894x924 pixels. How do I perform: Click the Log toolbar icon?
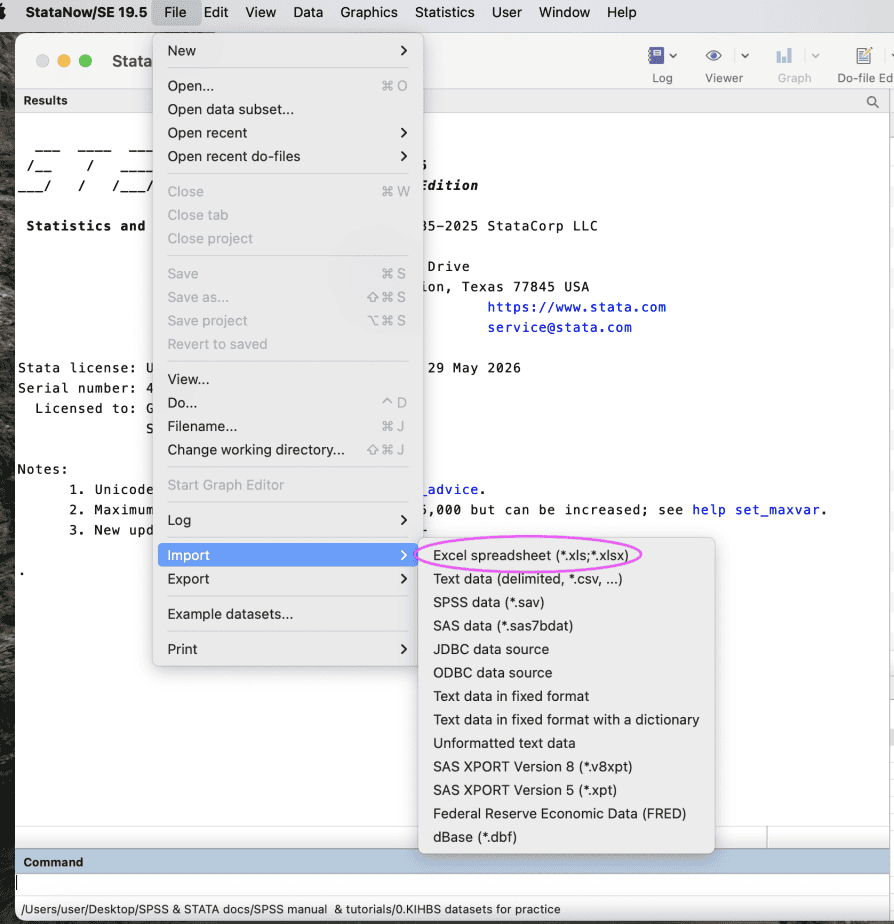(x=657, y=56)
